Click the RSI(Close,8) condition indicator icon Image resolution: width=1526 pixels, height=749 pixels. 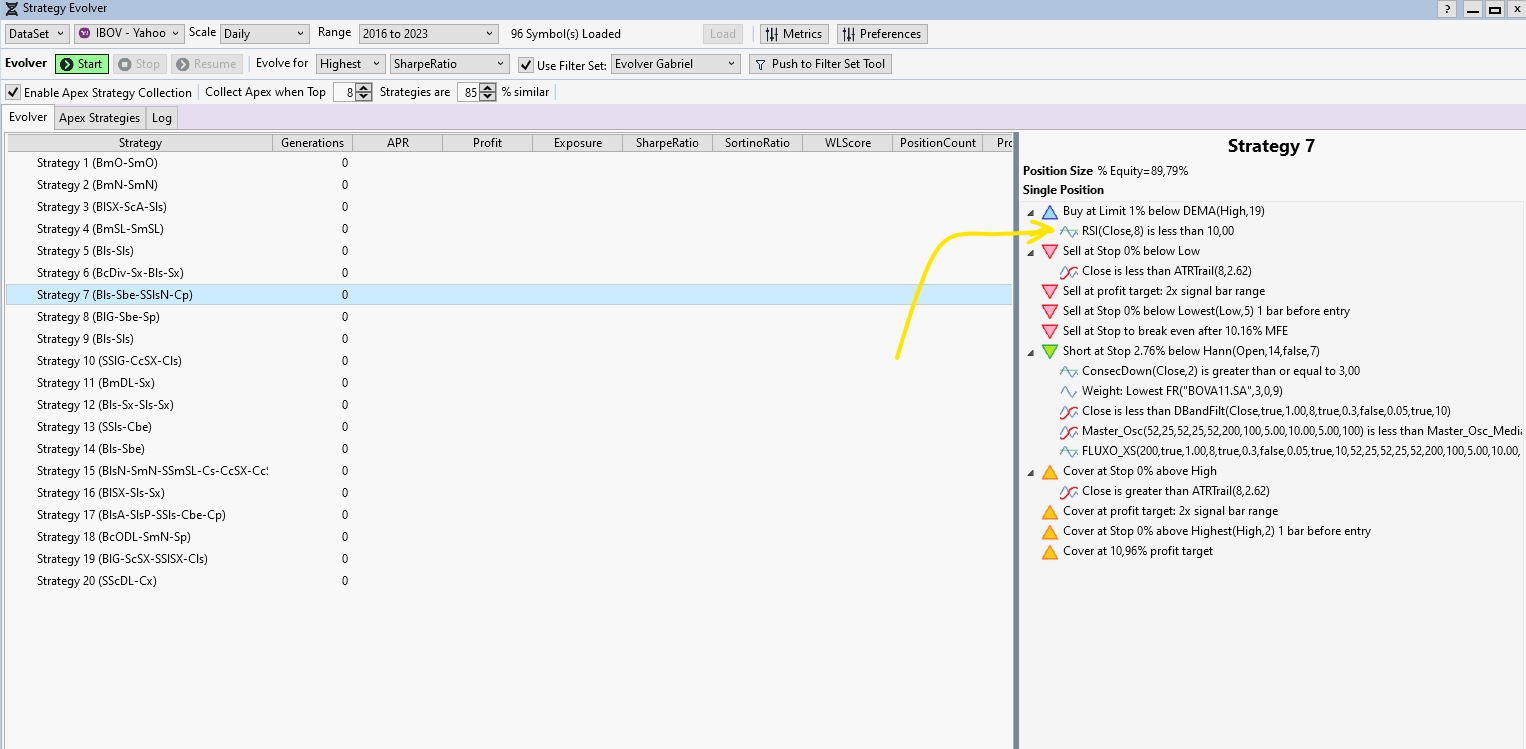(1069, 231)
